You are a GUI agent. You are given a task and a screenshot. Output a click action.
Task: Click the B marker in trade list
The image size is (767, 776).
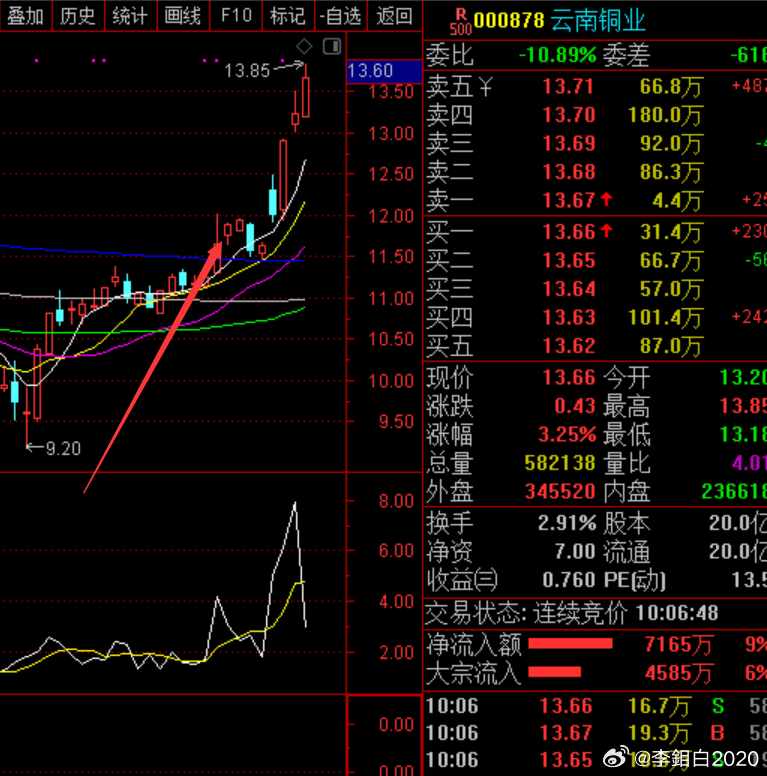[x=719, y=734]
